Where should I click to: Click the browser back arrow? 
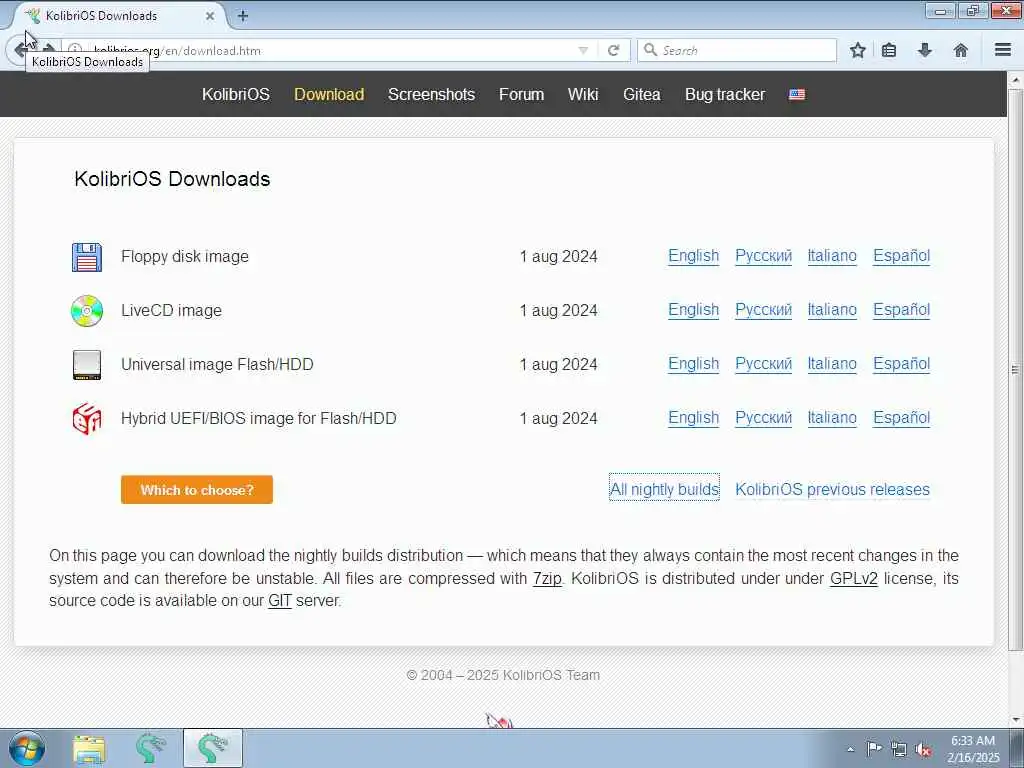(x=20, y=50)
